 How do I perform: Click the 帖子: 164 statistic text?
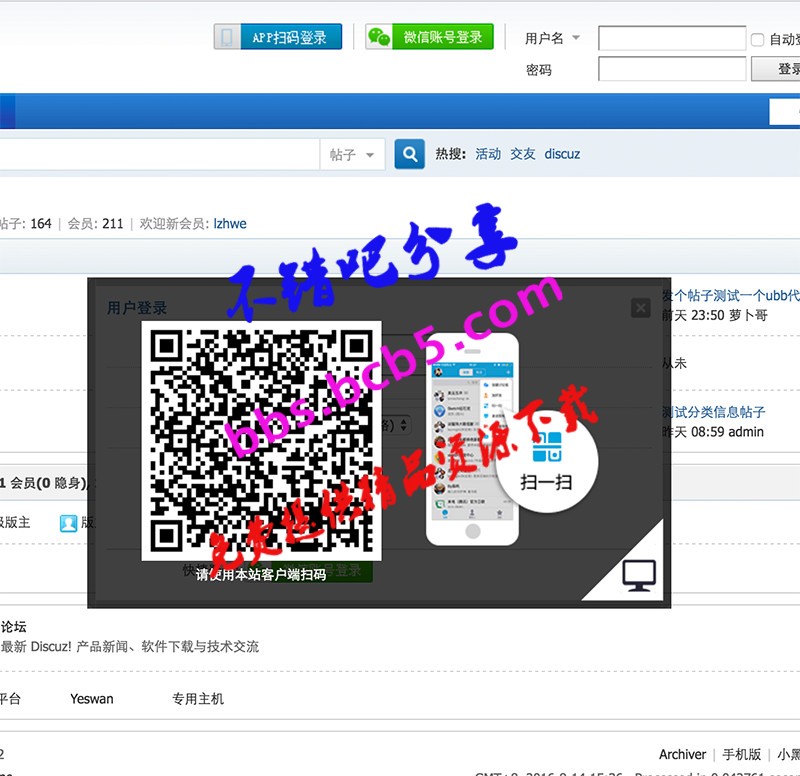26,223
